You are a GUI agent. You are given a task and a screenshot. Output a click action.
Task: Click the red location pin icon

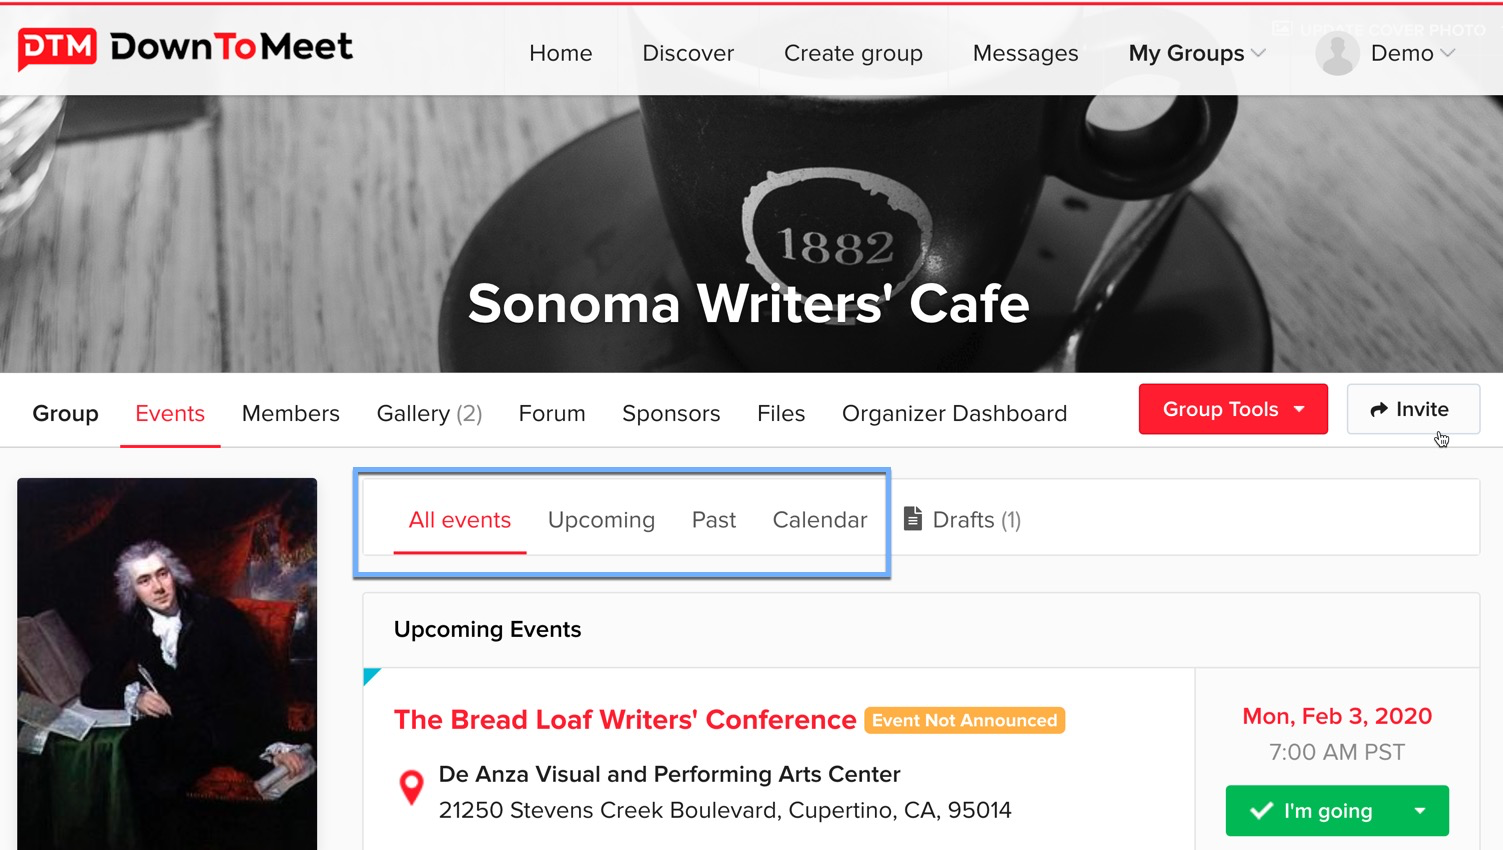tap(411, 788)
